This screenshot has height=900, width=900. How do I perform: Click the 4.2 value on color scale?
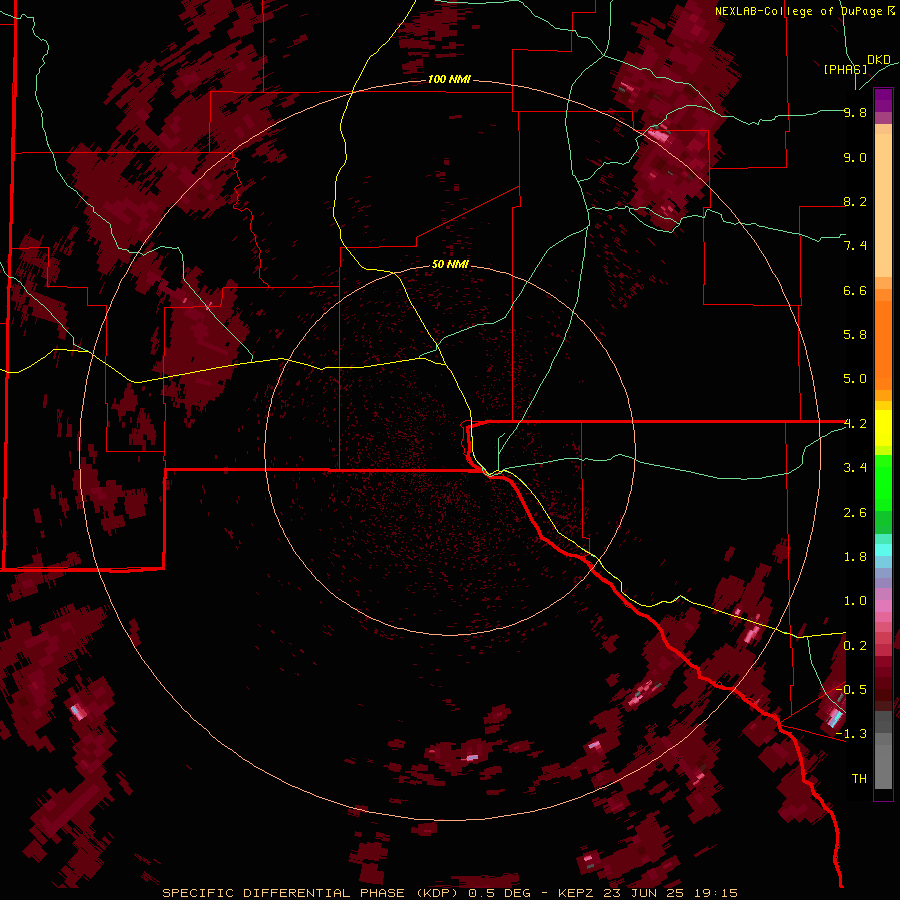click(x=856, y=424)
